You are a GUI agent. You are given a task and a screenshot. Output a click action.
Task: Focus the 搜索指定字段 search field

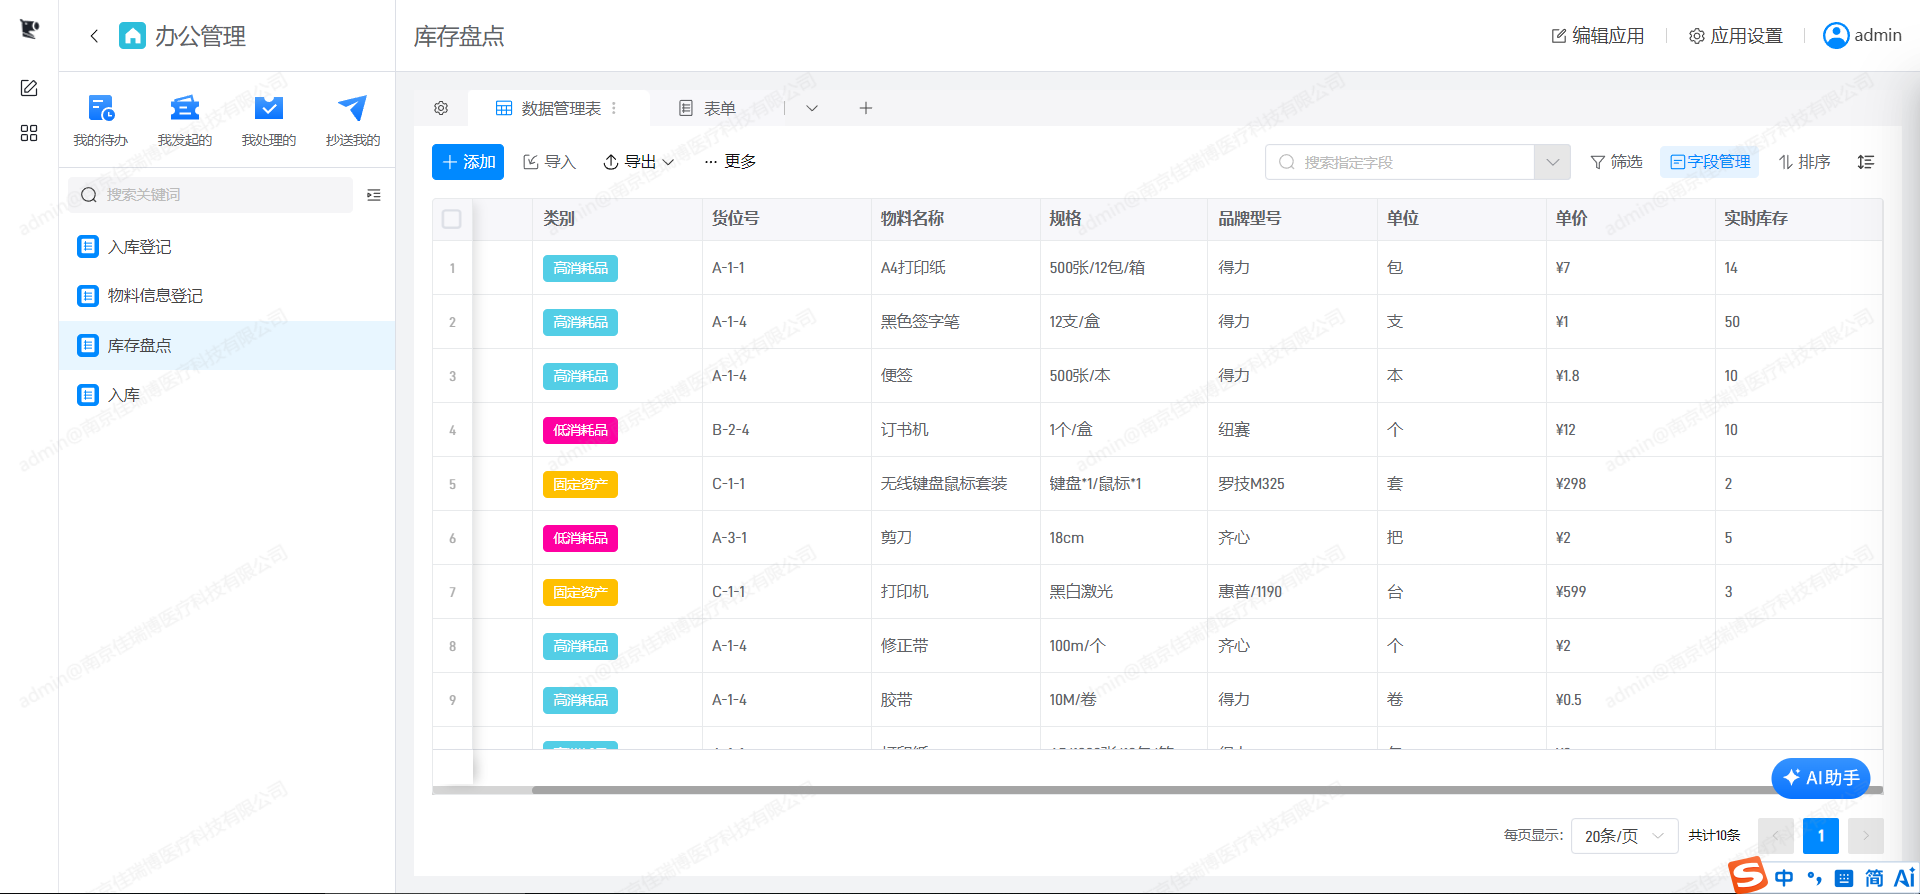point(1400,162)
